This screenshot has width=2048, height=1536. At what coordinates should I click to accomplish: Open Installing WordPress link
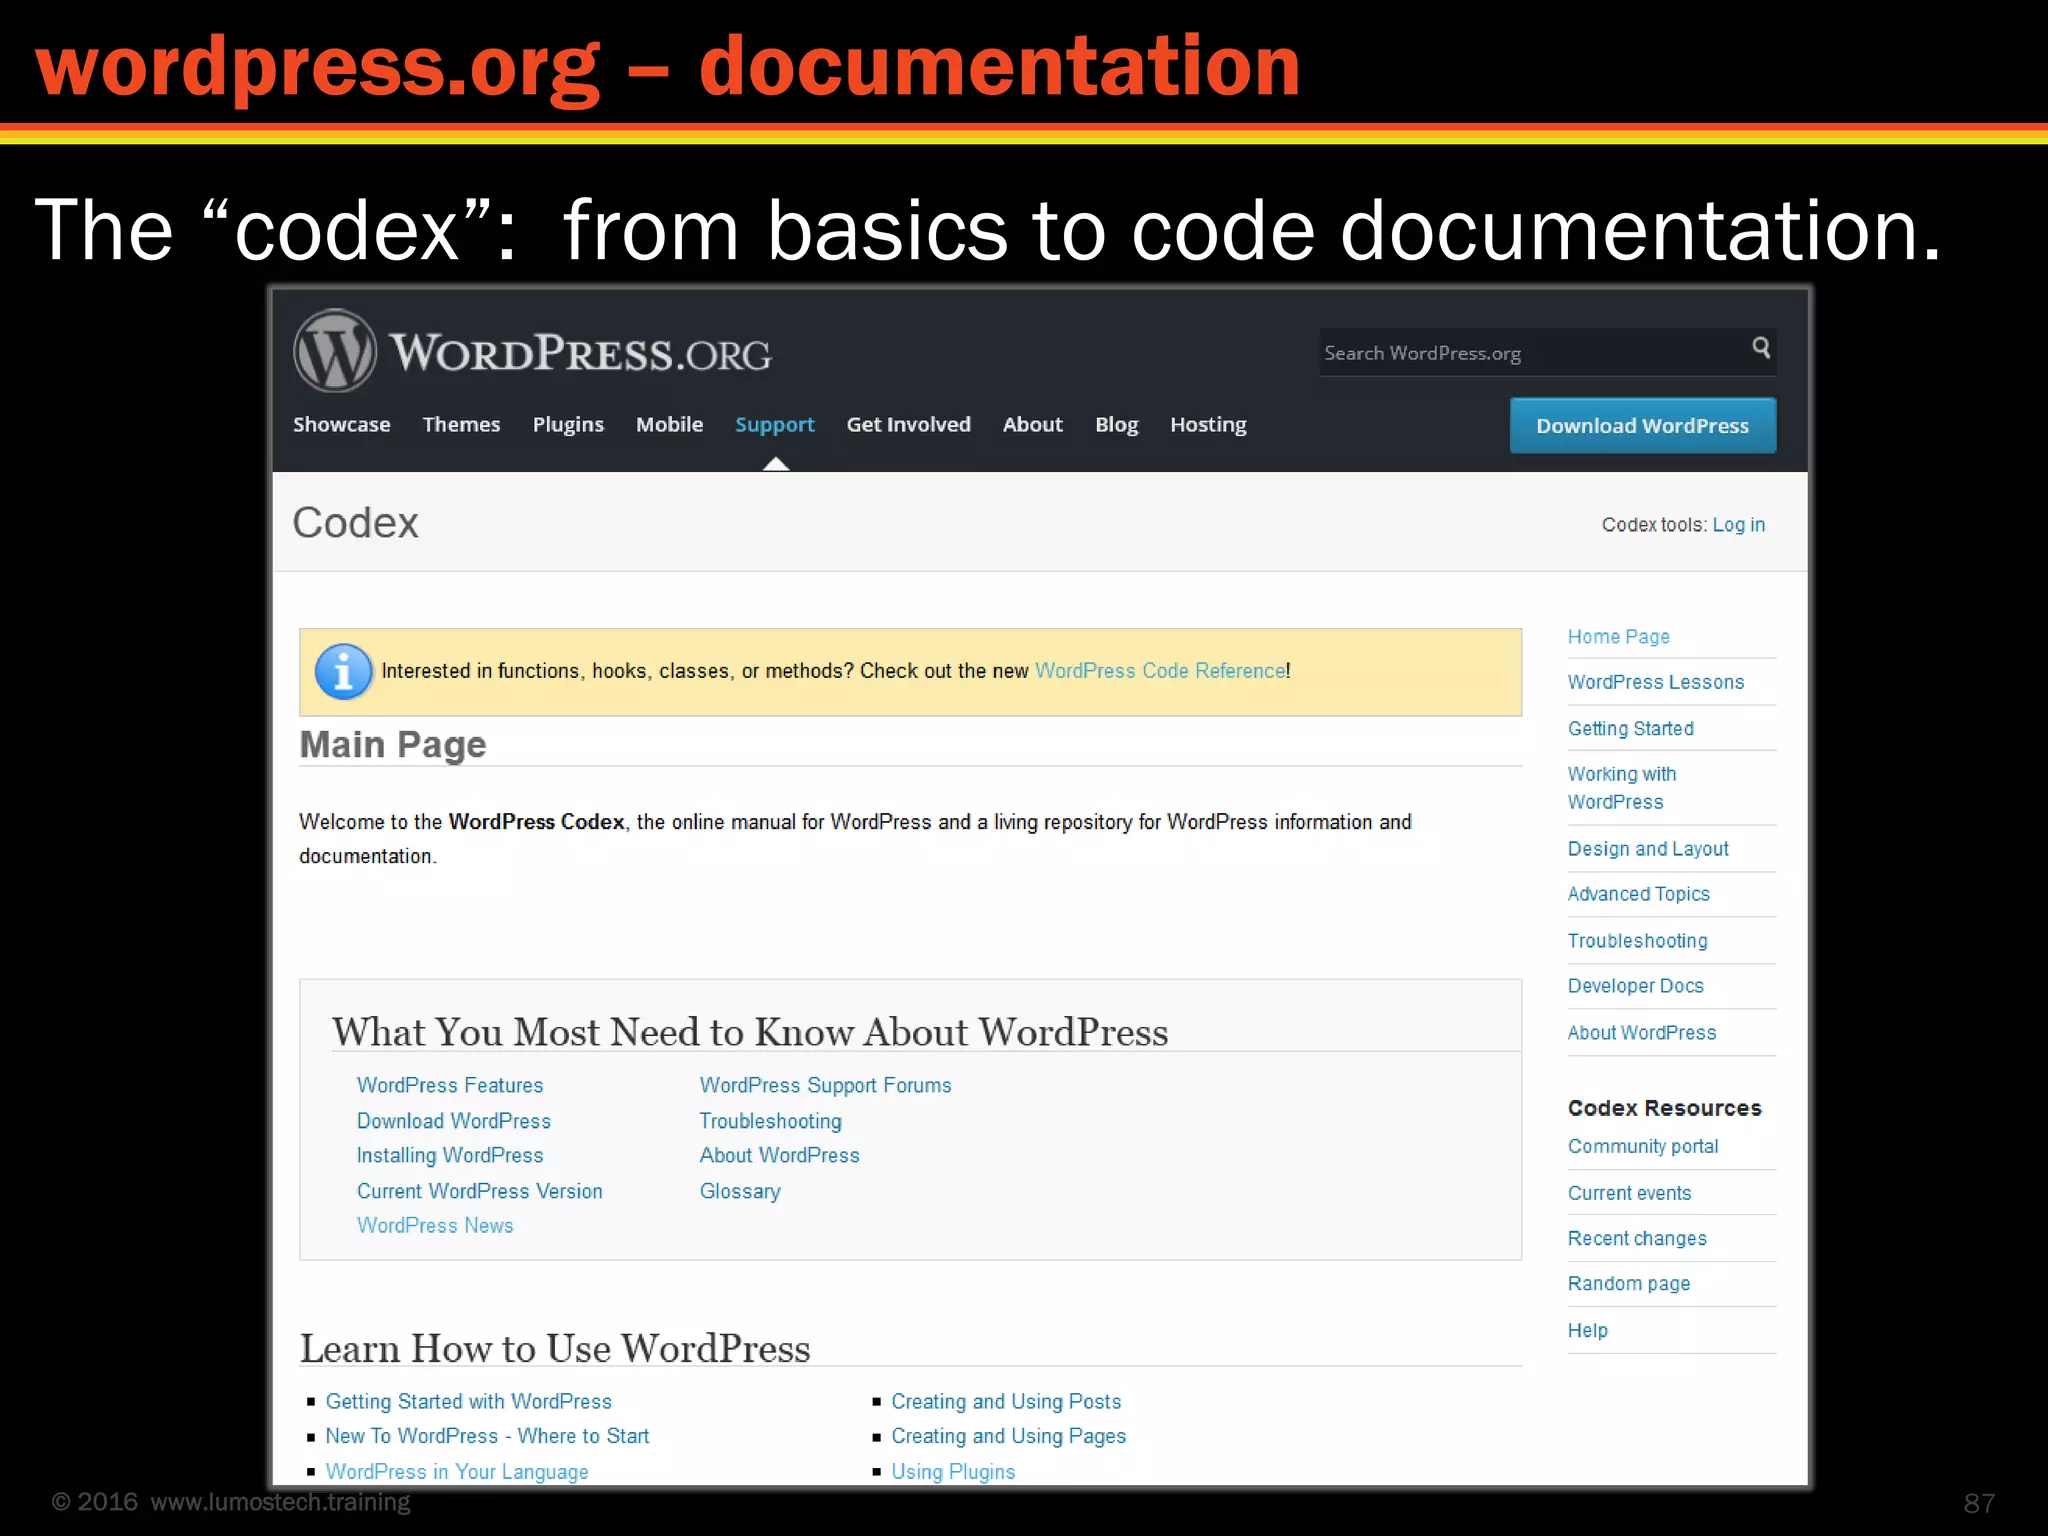pos(450,1156)
